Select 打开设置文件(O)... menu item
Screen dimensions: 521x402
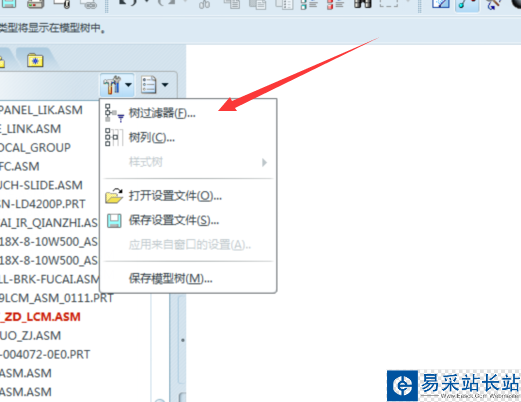(188, 196)
